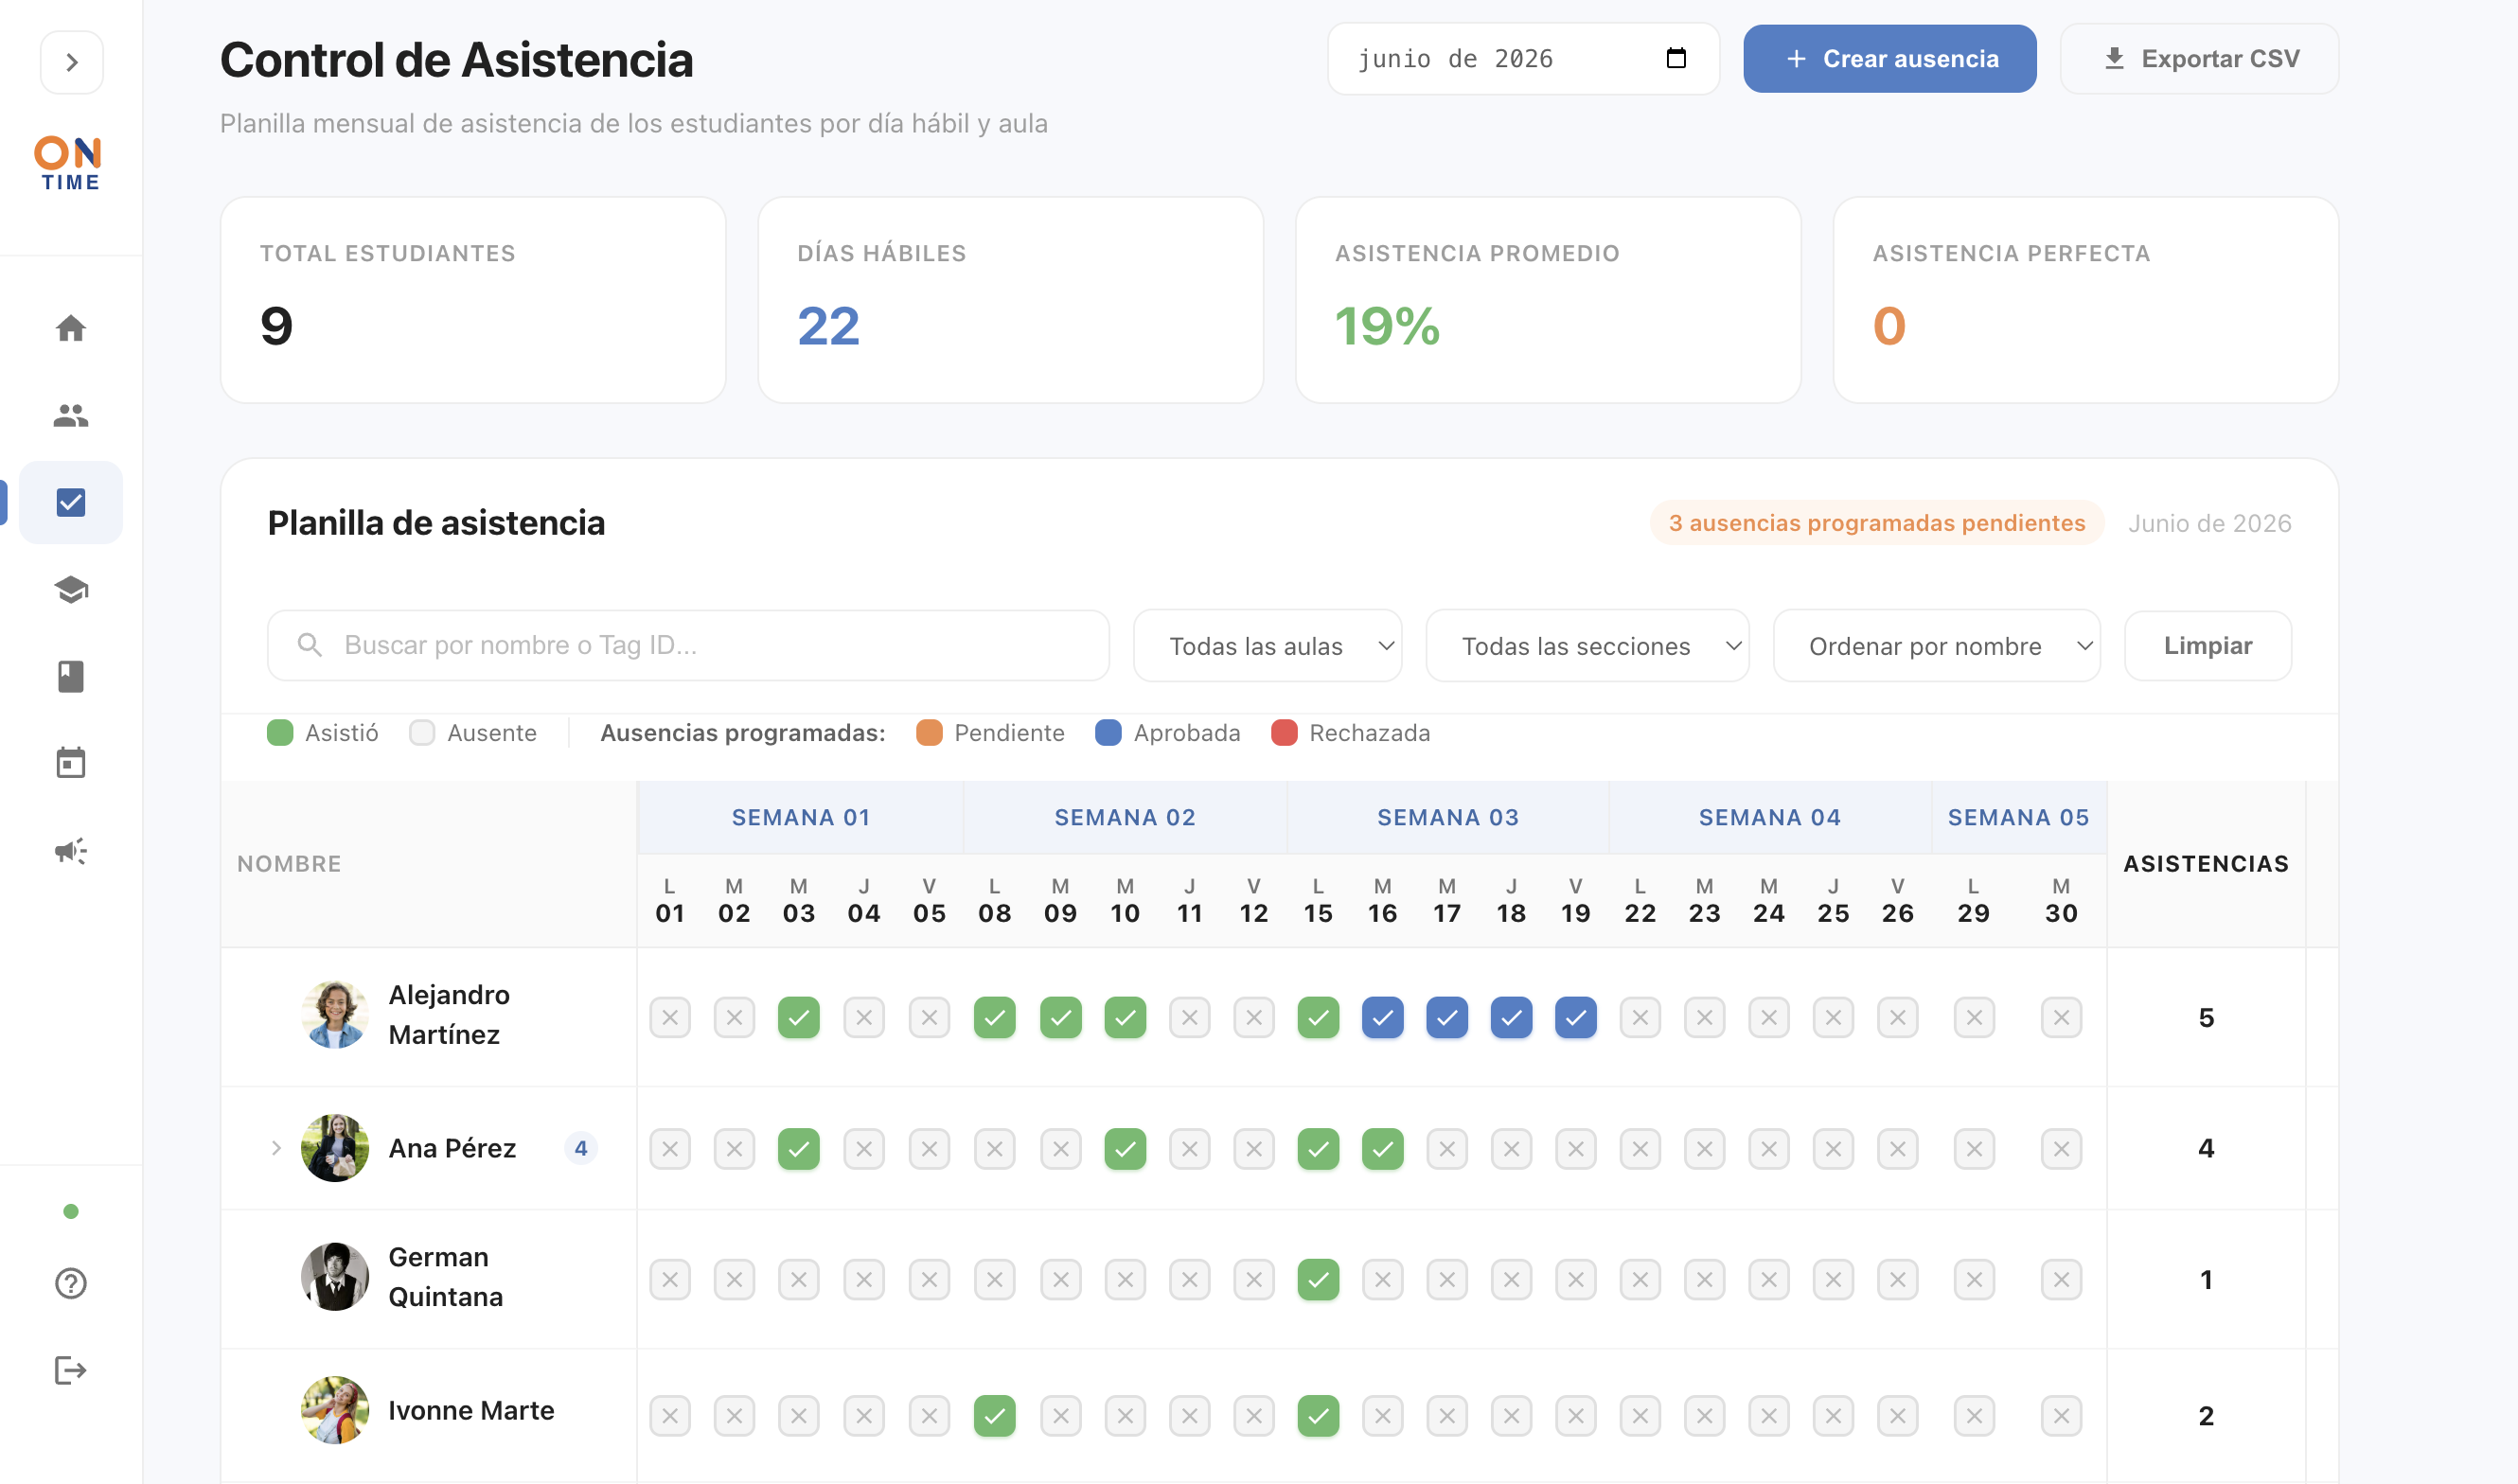Click the SEMANA 03 column header
Screen dimensions: 2518x1484
1448,818
